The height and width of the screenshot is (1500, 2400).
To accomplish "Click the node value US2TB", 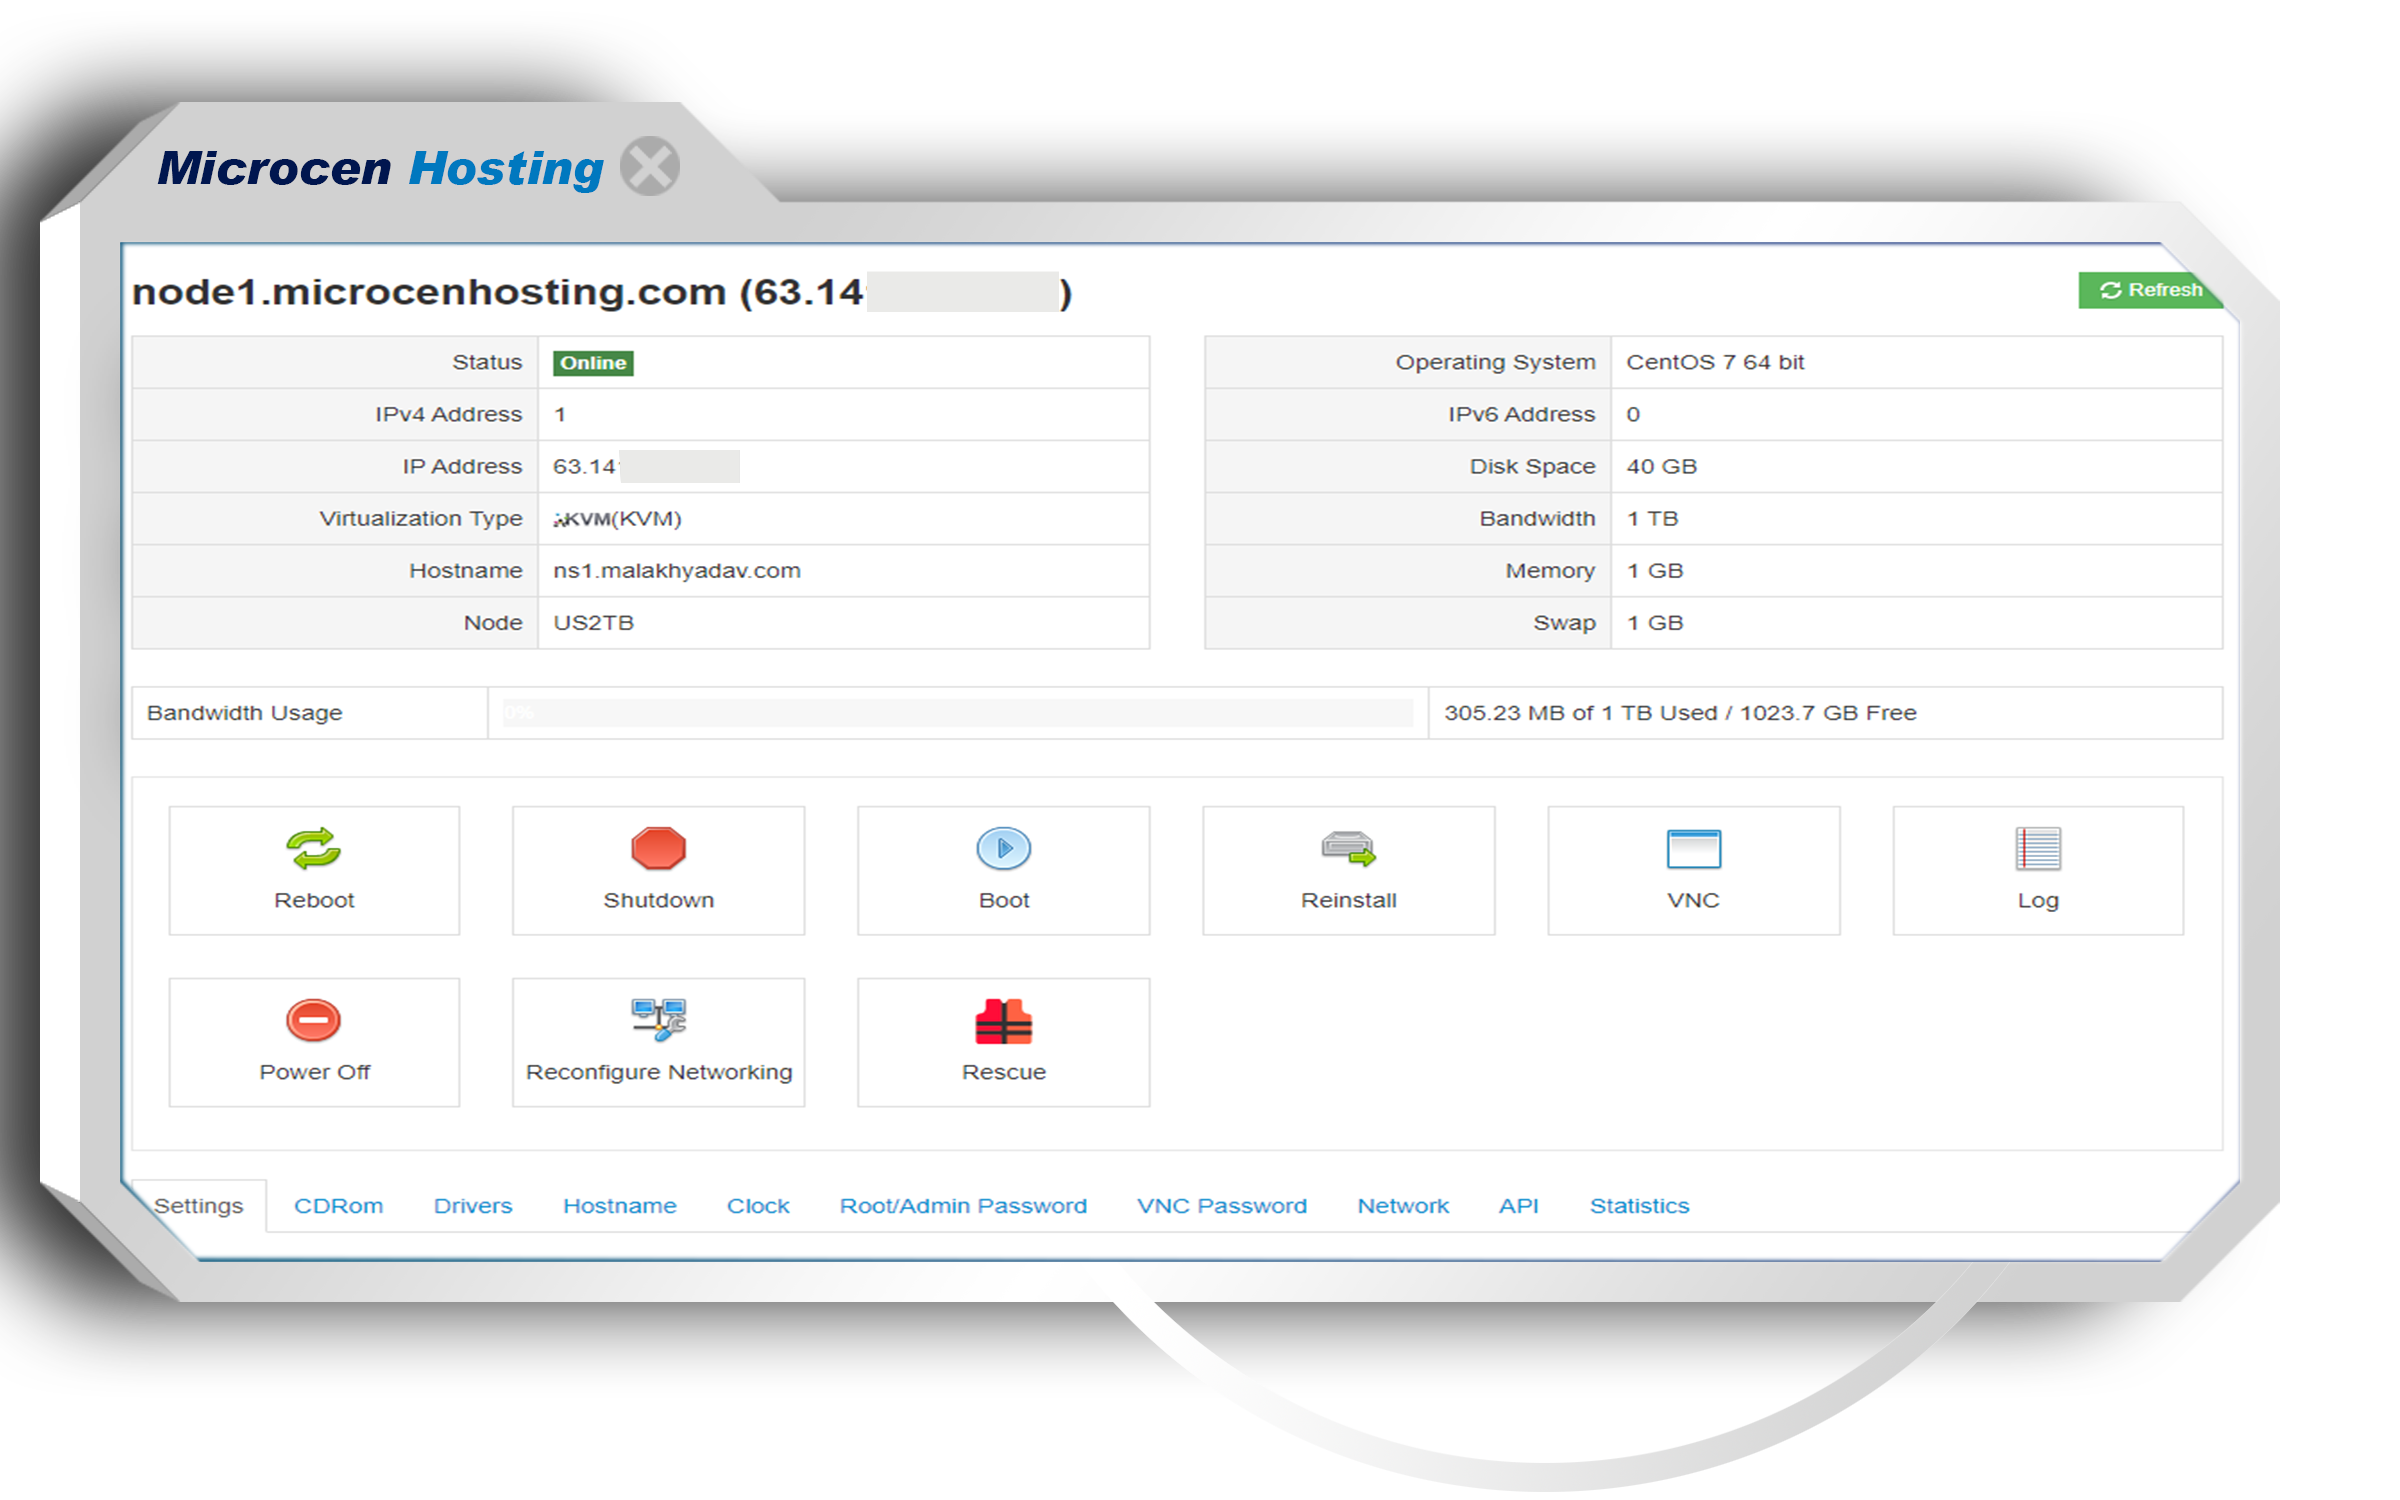I will point(593,622).
